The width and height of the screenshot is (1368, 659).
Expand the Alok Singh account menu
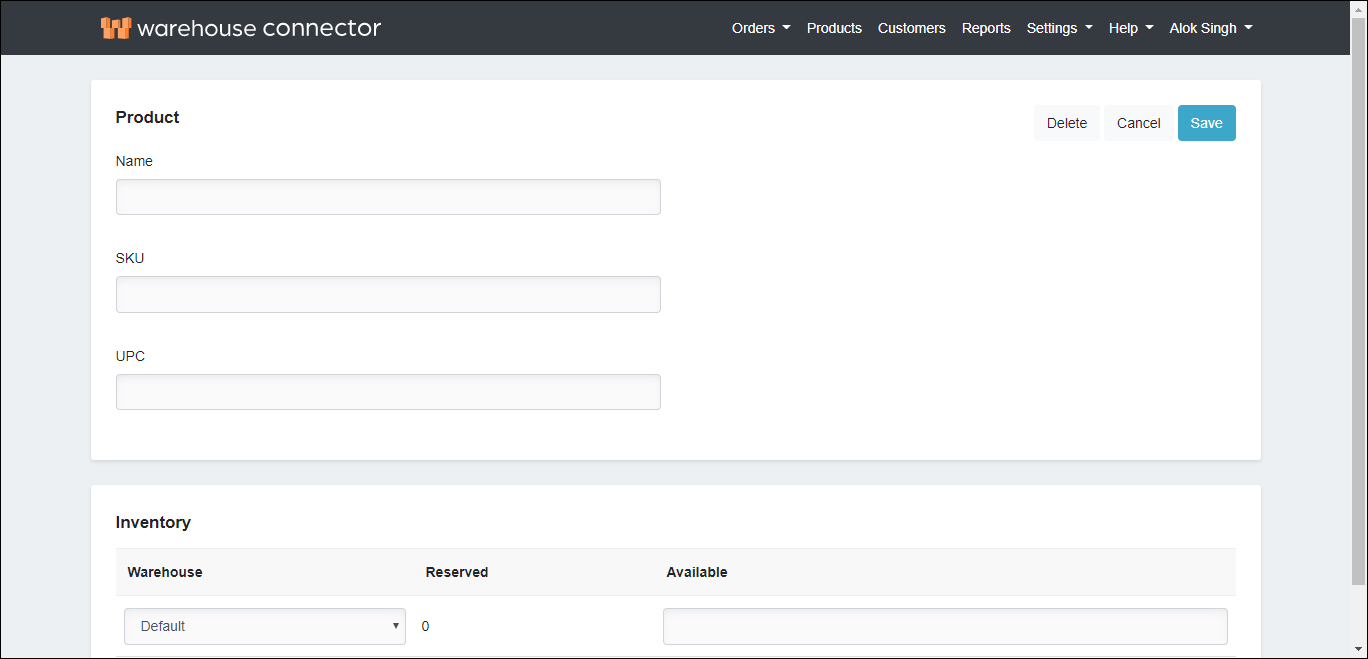[x=1210, y=28]
